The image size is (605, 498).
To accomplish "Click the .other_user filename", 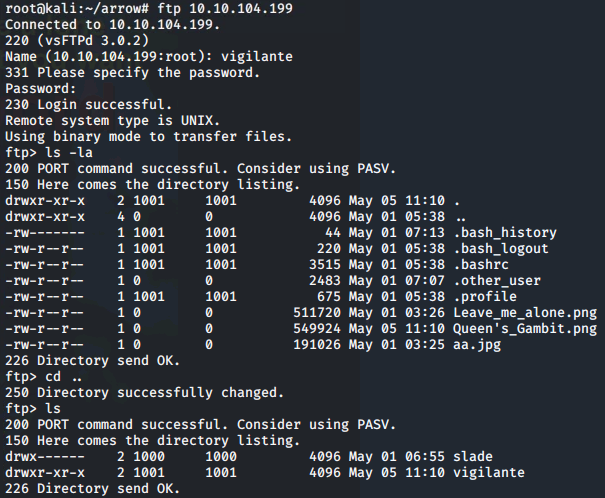I will 497,280.
